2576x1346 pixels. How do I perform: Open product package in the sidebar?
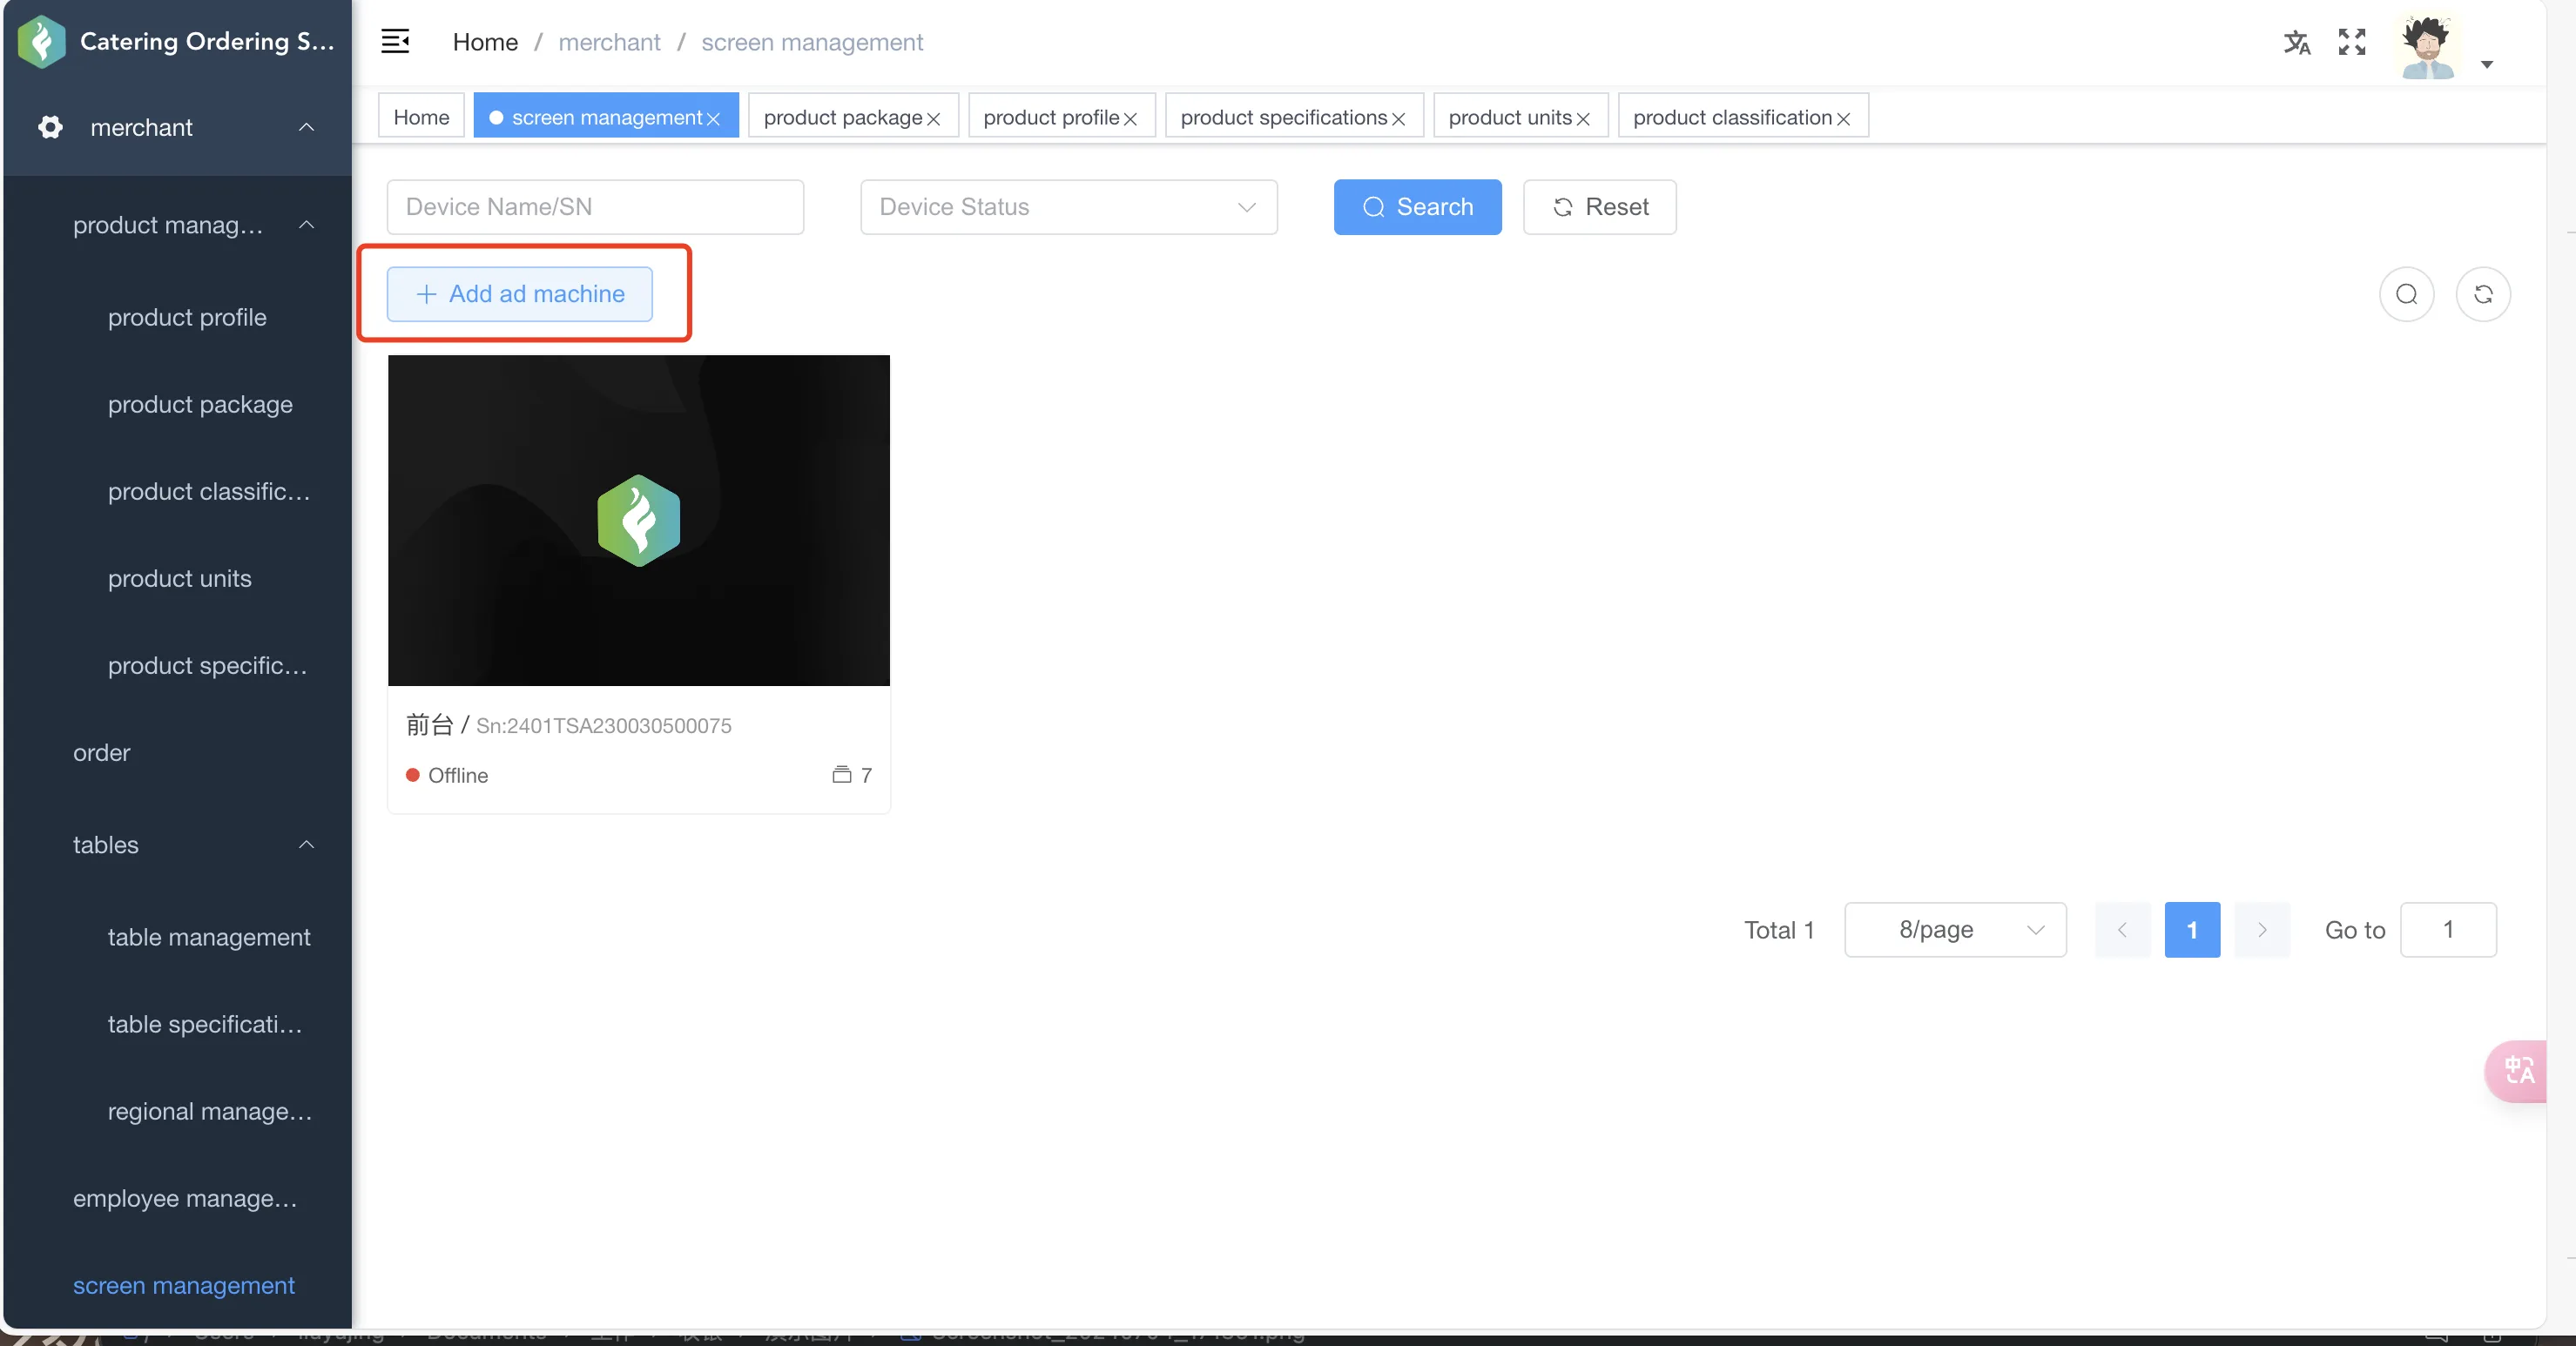coord(200,404)
